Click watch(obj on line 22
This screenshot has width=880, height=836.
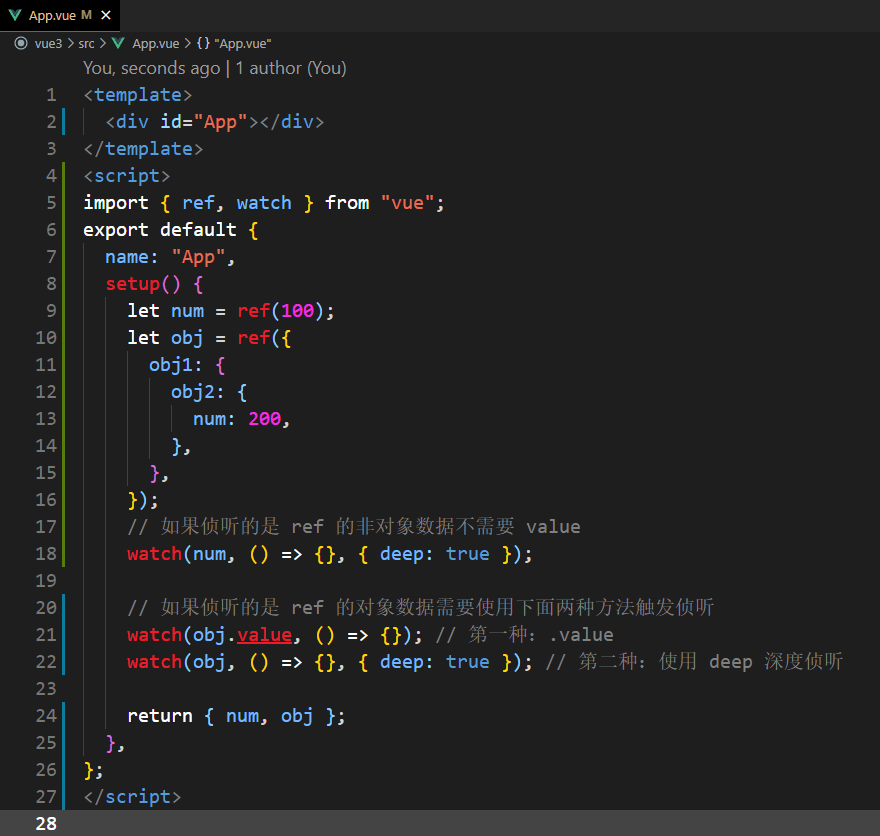177,662
